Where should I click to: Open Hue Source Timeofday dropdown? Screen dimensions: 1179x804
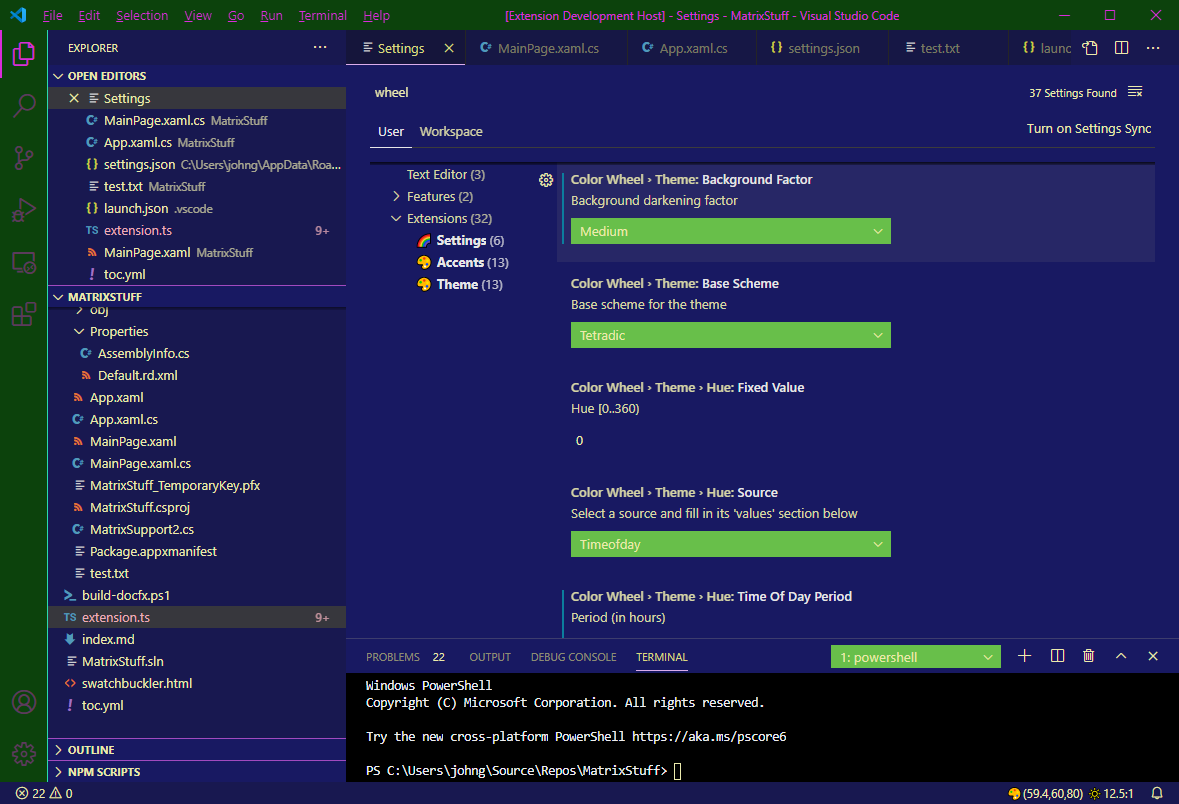[x=730, y=545]
